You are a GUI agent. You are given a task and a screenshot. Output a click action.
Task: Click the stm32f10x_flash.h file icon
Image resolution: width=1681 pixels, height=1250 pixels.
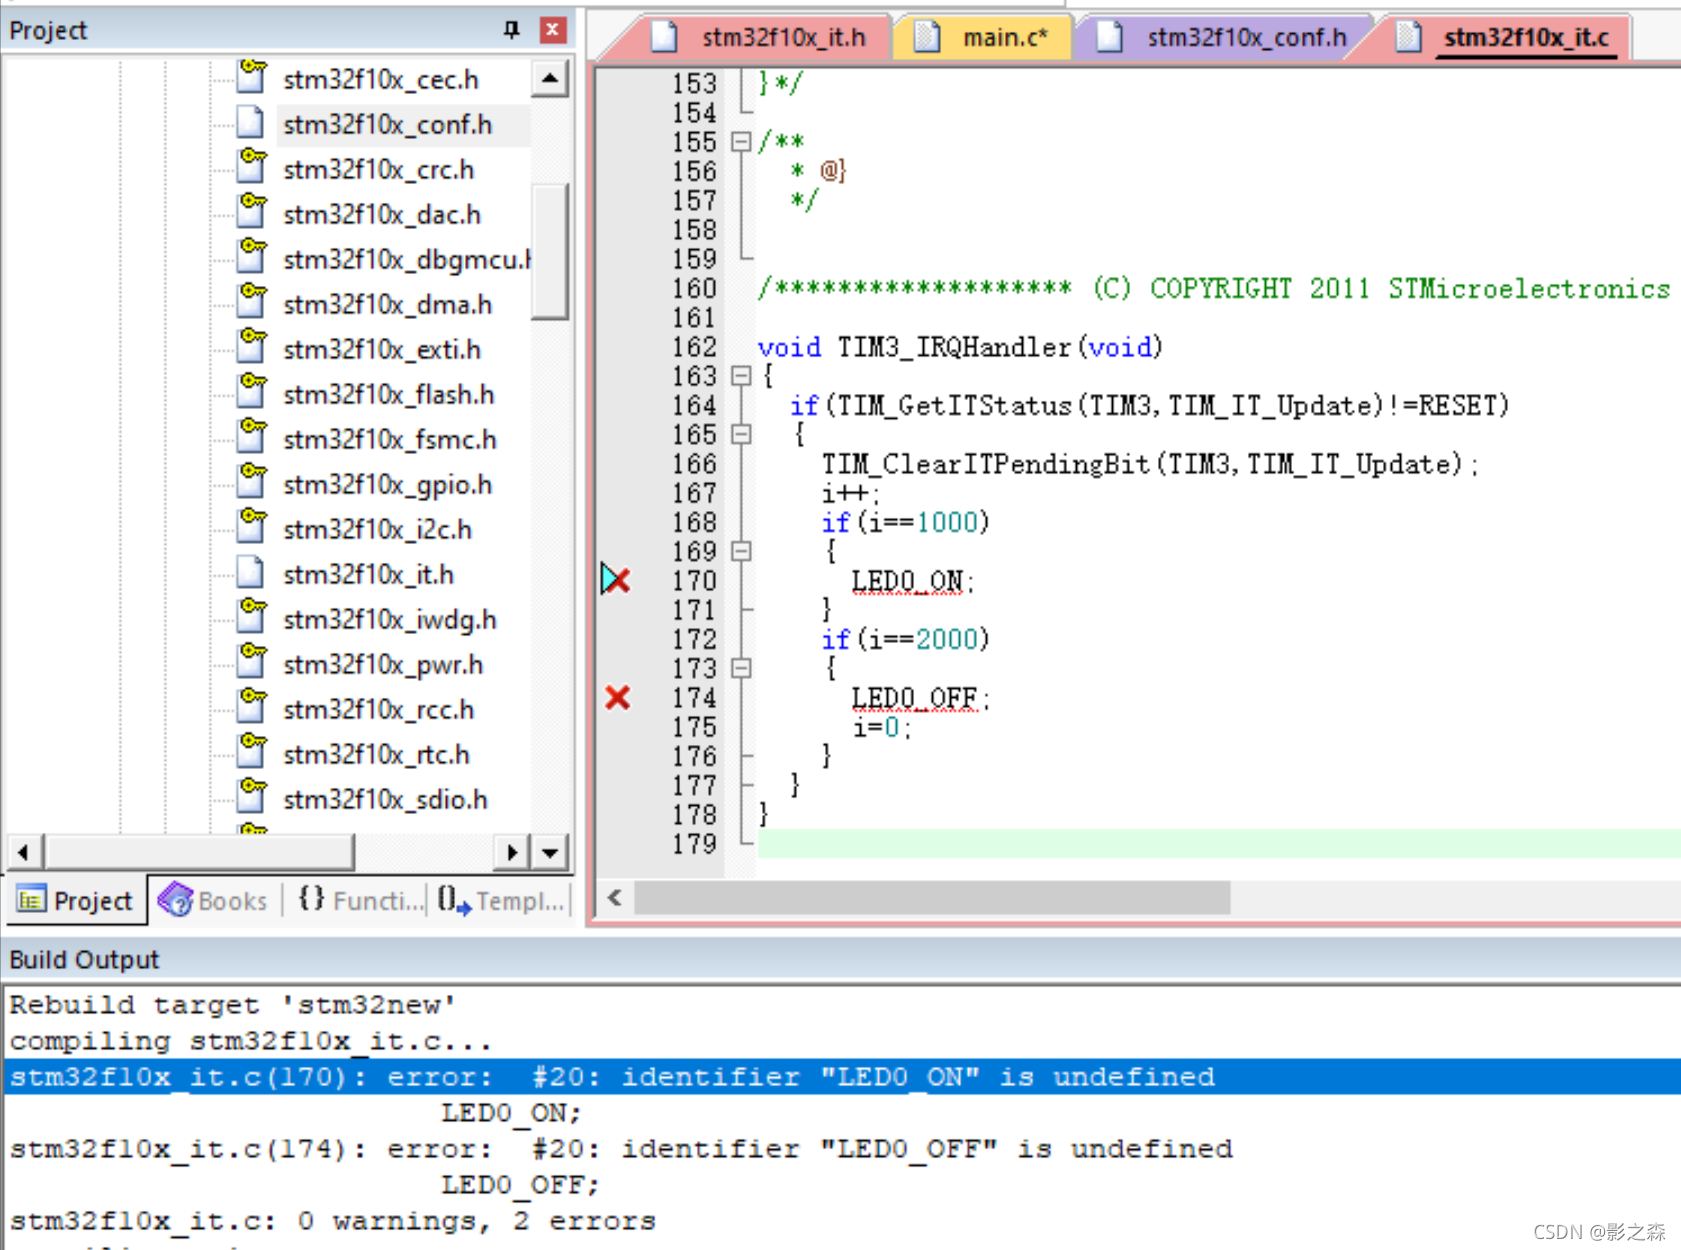[251, 392]
